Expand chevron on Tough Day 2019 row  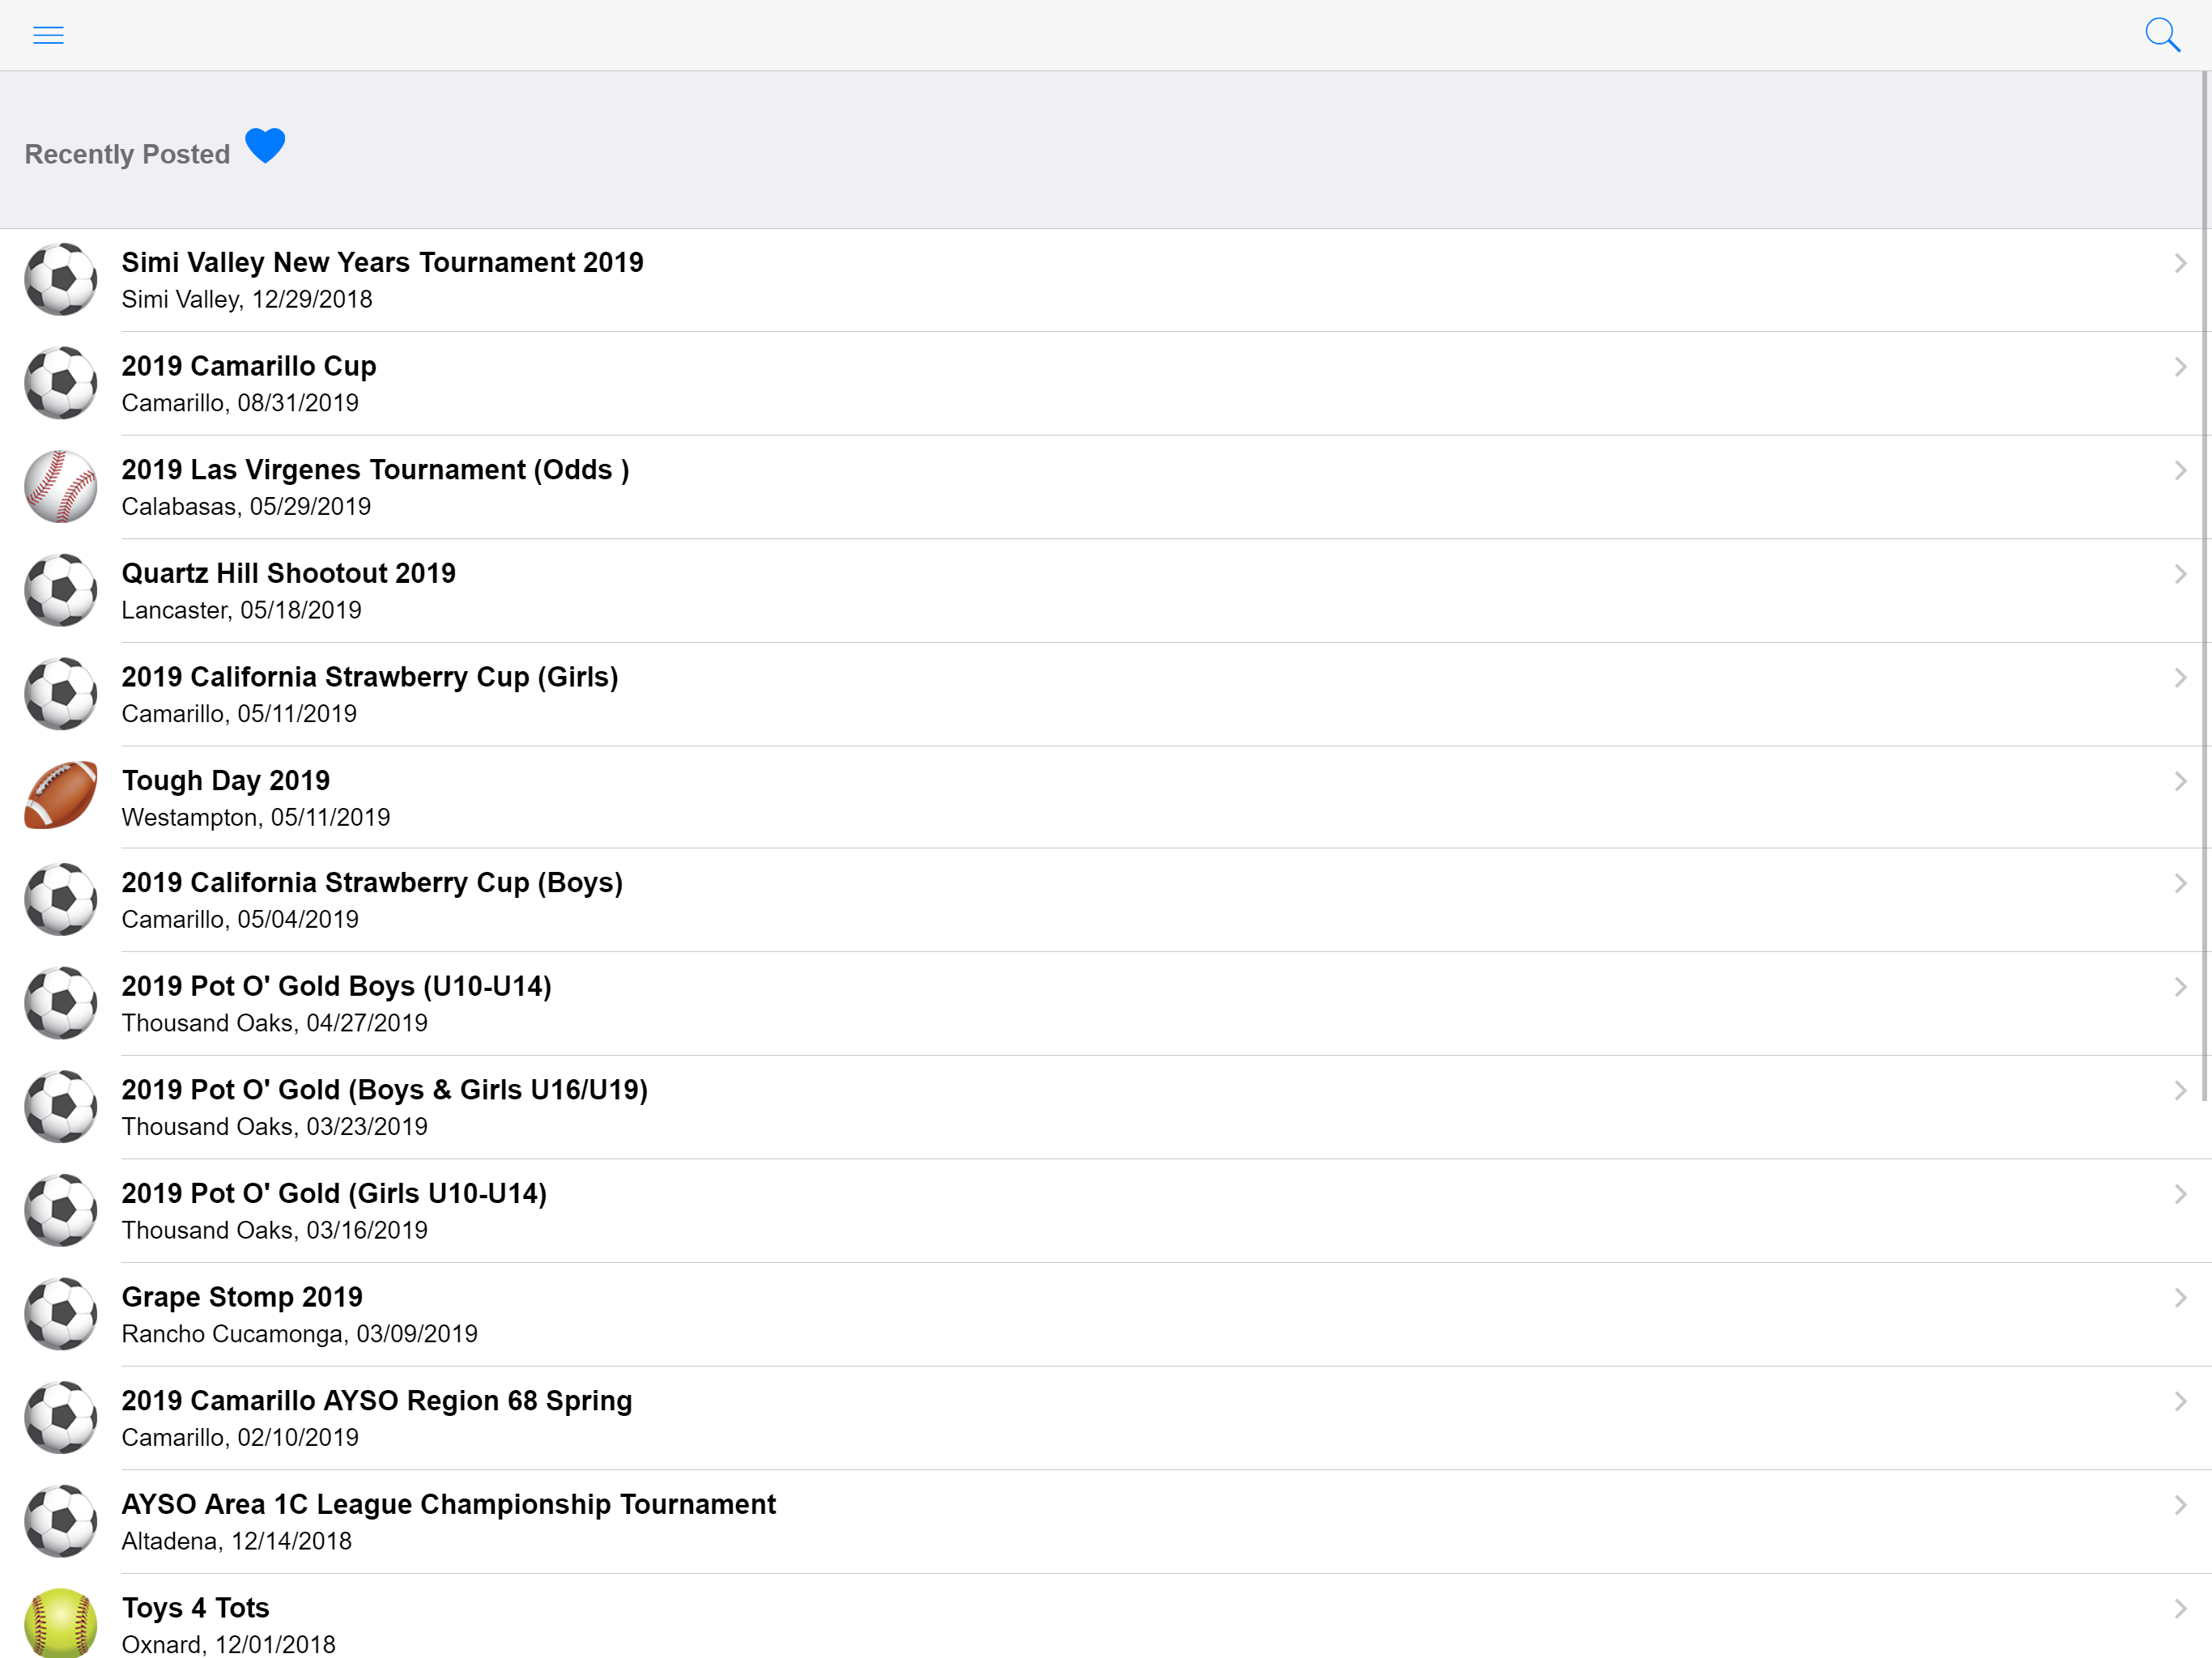coord(2180,781)
